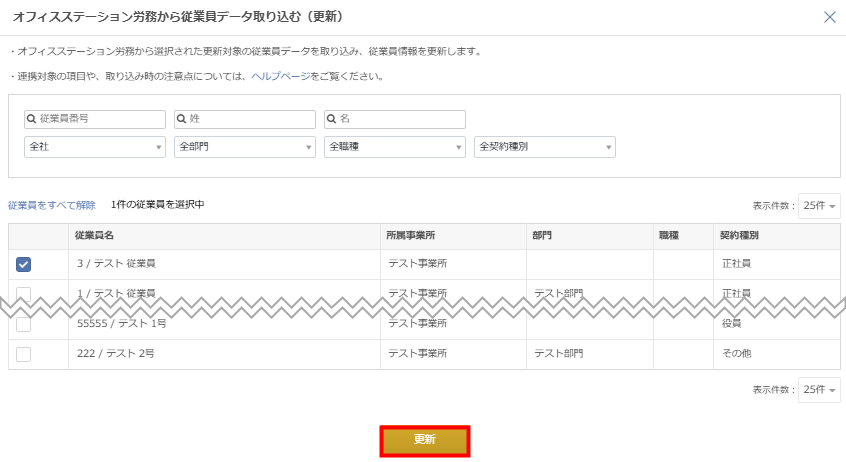The height and width of the screenshot is (462, 846).
Task: Click the 所属事業所 column header
Action: 410,236
